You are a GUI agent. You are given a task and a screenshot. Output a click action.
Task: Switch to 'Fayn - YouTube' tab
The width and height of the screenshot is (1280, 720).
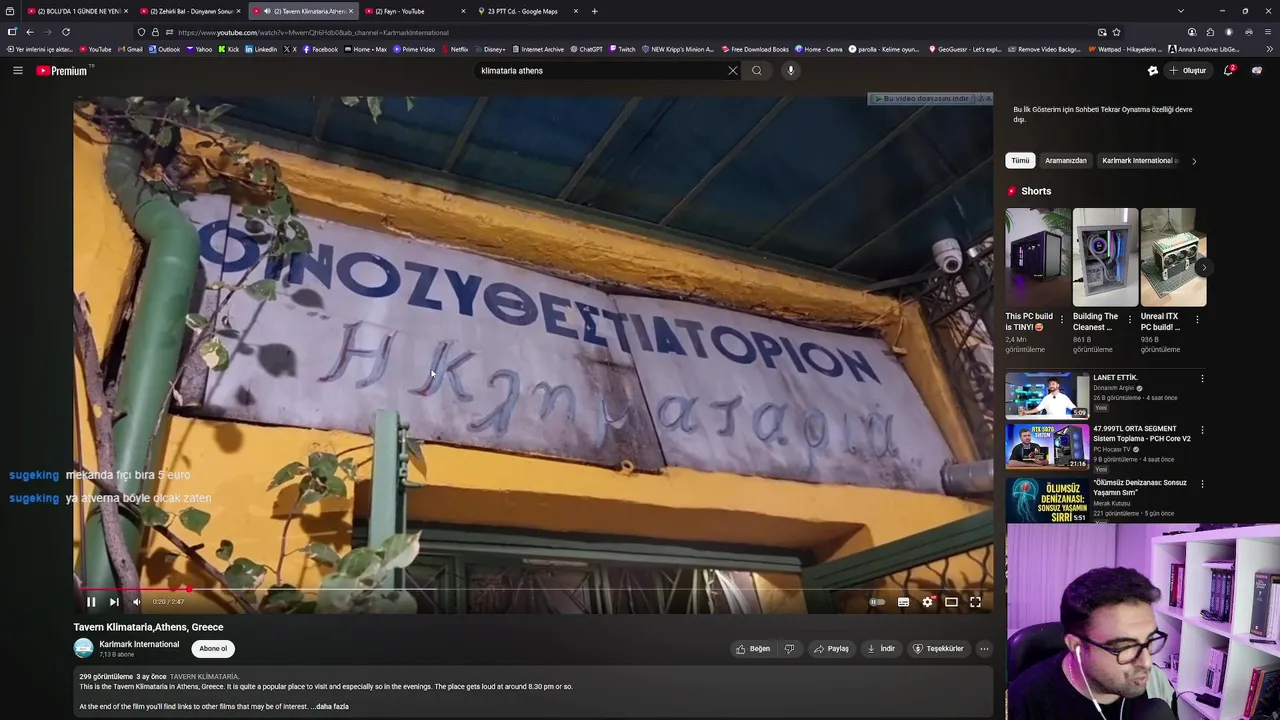point(414,11)
